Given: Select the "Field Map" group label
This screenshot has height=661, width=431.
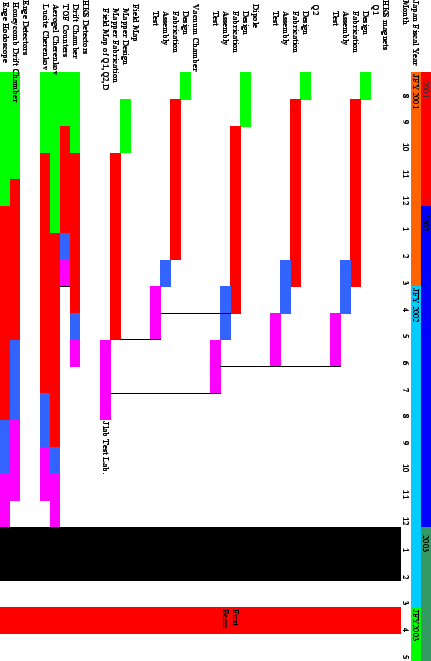Looking at the screenshot, I should click(135, 22).
